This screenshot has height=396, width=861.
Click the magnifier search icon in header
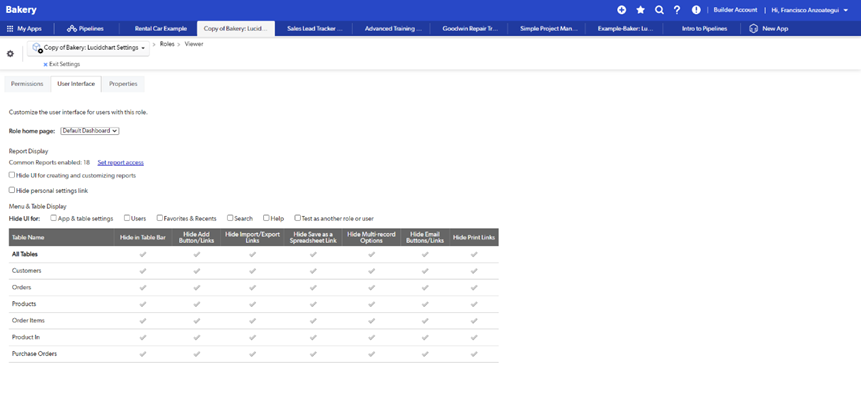[x=659, y=10]
